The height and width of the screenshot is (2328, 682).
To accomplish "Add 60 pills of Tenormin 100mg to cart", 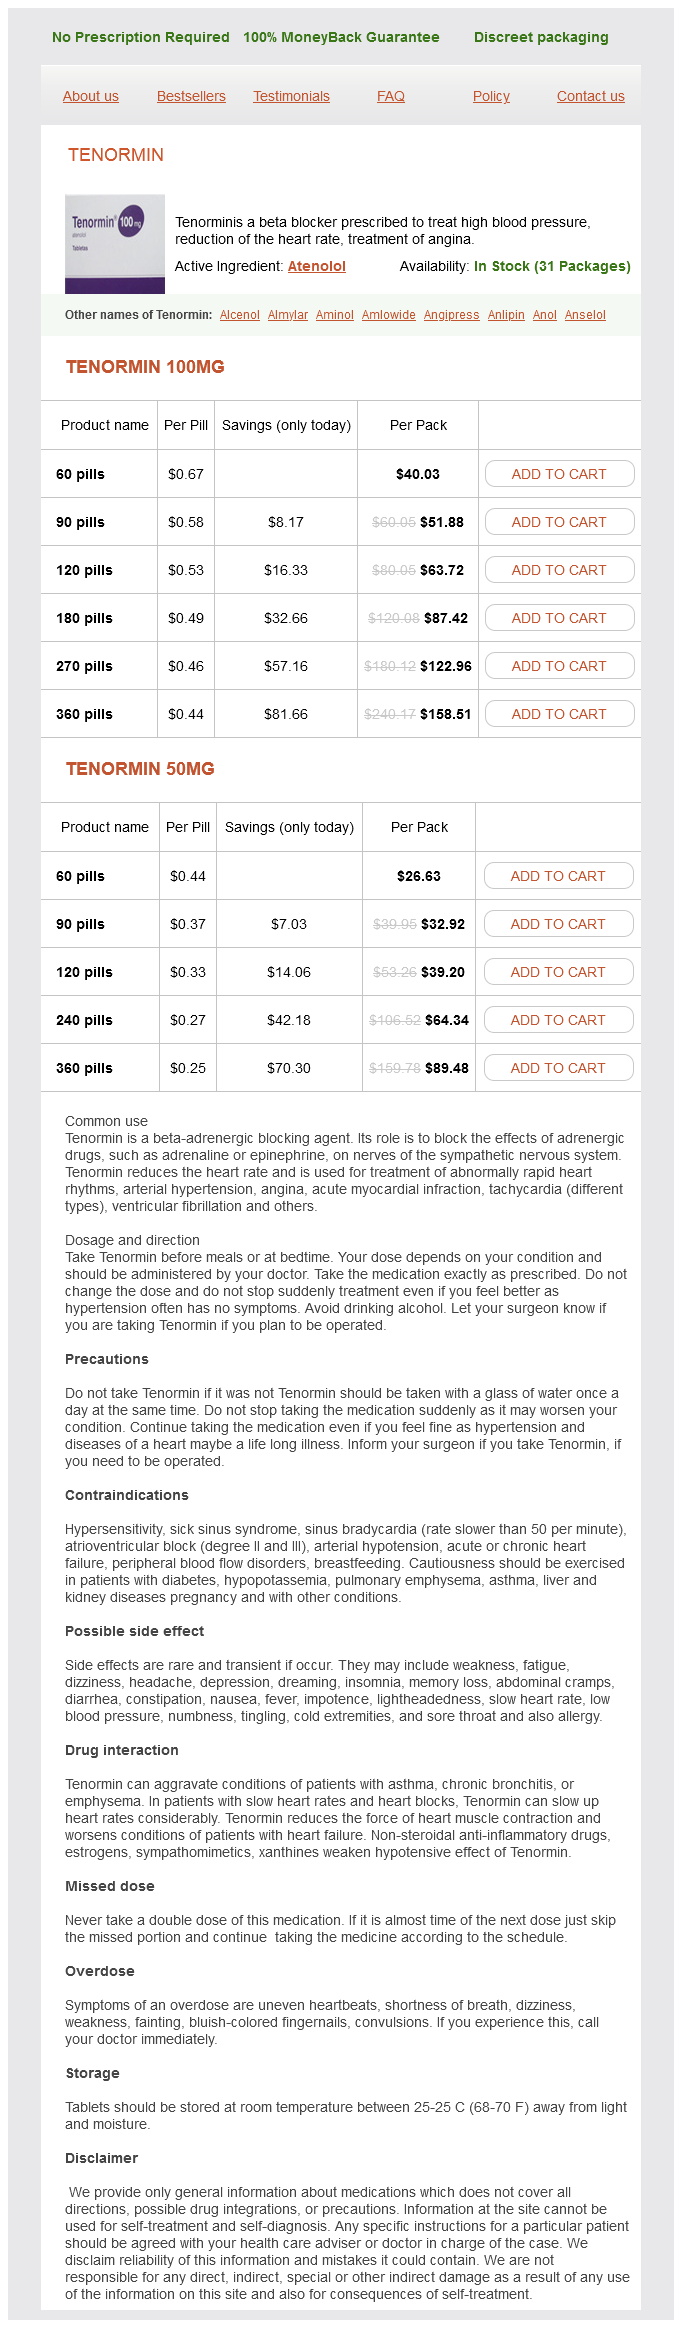I will (x=559, y=474).
